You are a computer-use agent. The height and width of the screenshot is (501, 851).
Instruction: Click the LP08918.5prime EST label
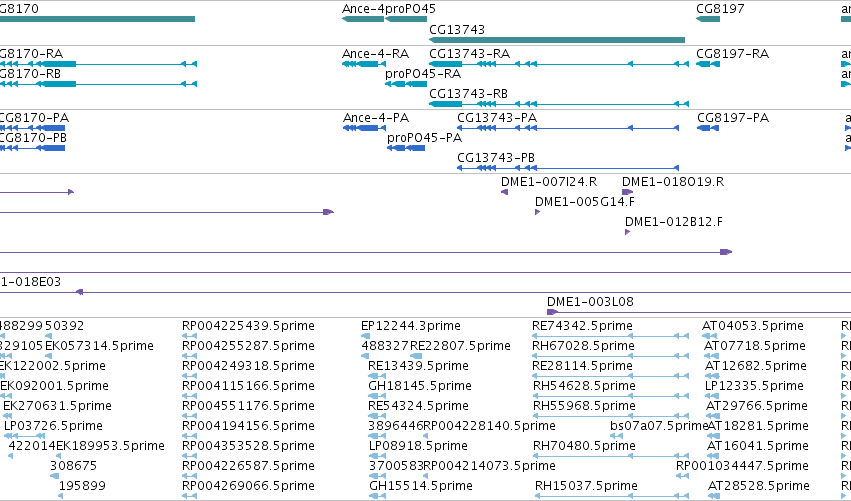pos(418,446)
